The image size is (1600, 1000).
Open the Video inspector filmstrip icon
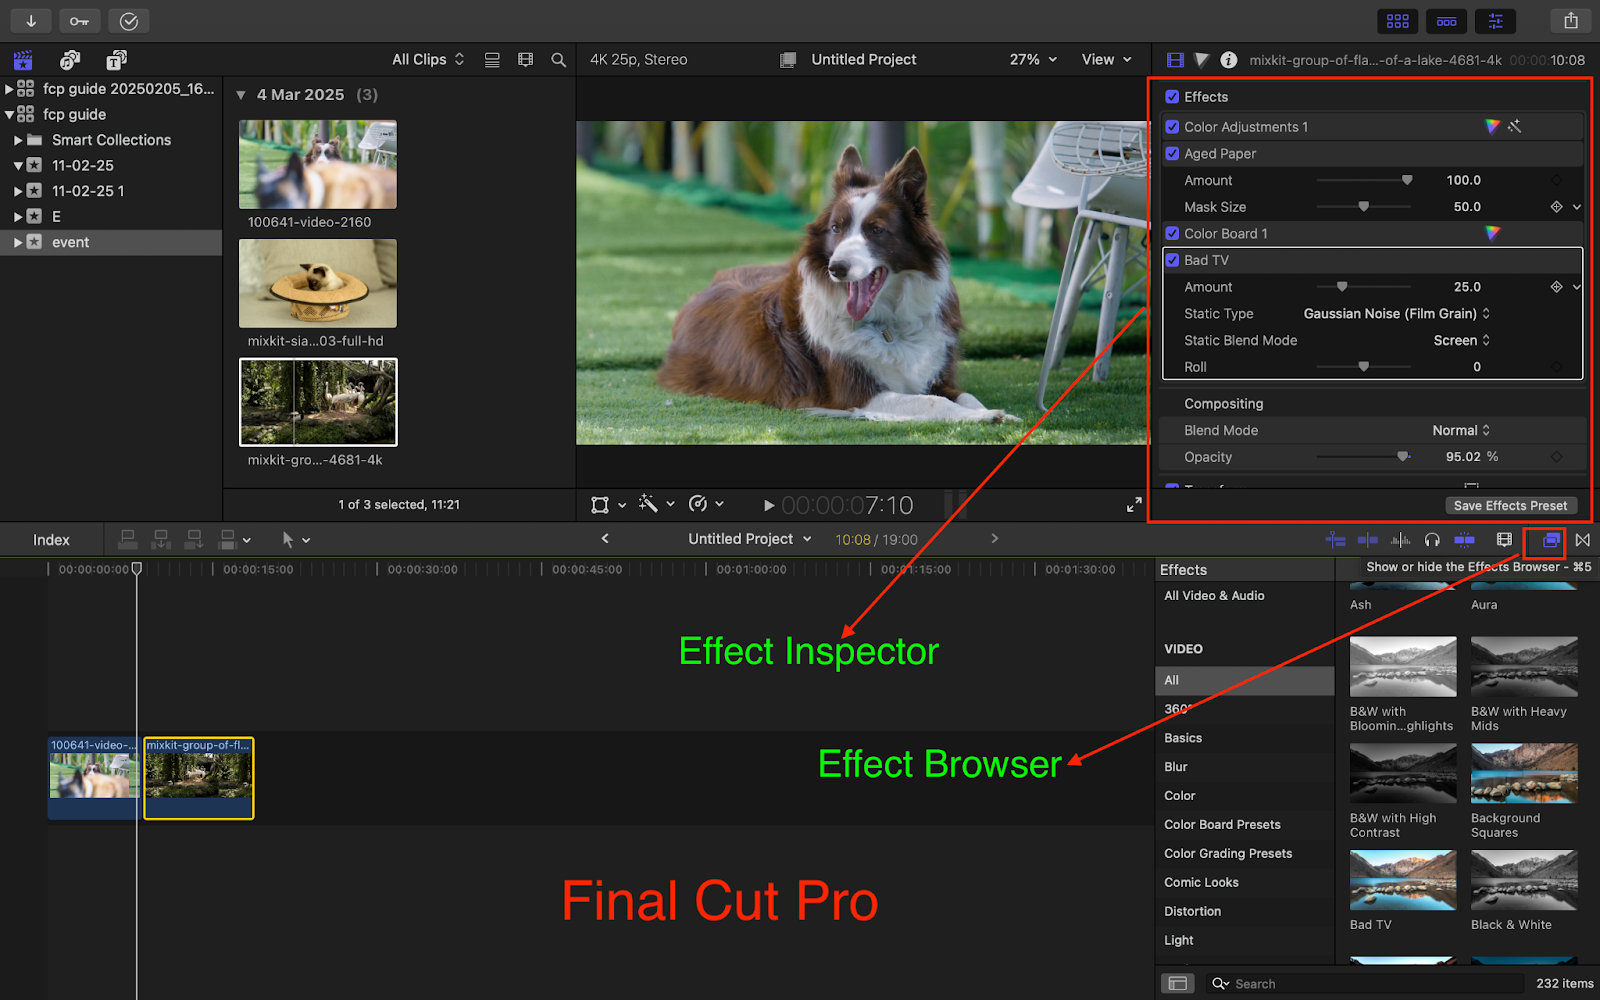1175,60
